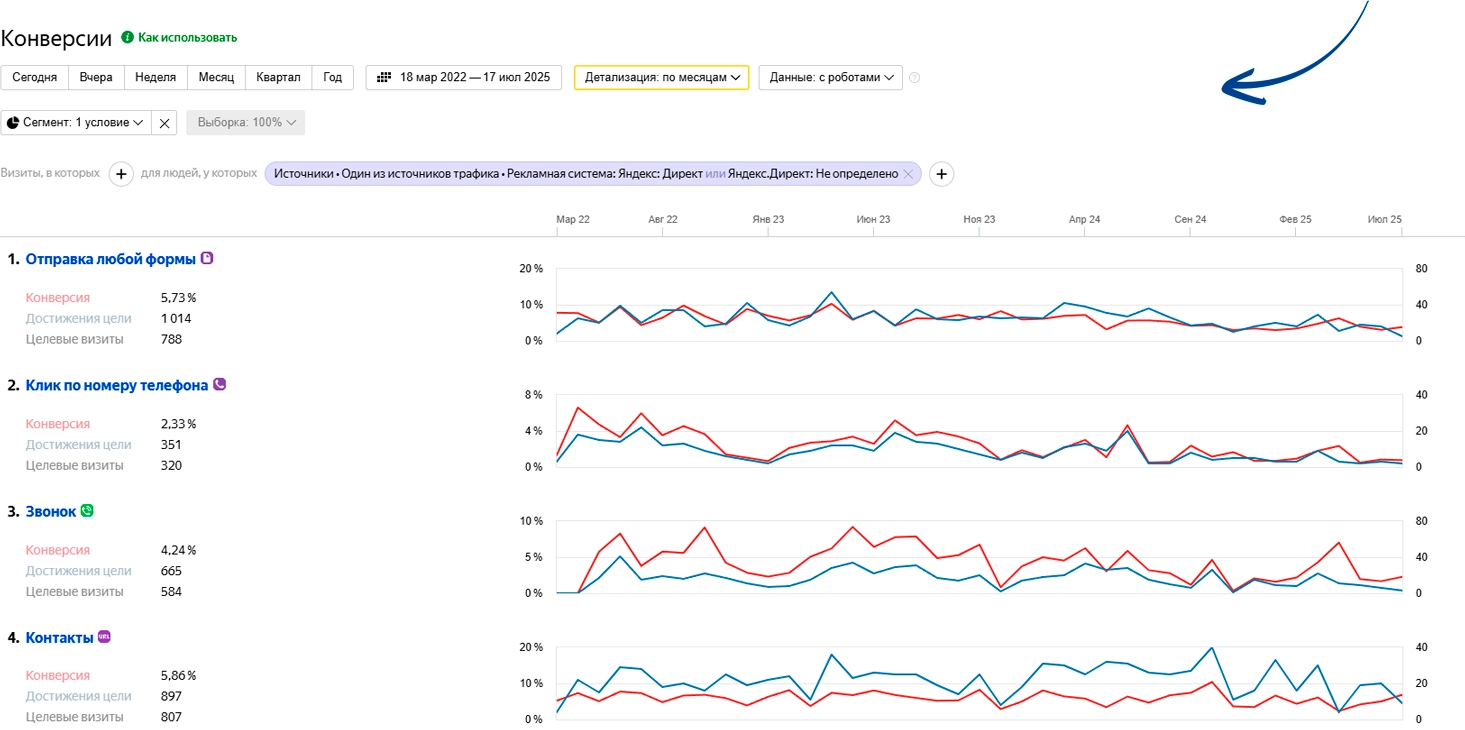Select the Сегодня period tab
Image resolution: width=1465 pixels, height=730 pixels.
[34, 77]
